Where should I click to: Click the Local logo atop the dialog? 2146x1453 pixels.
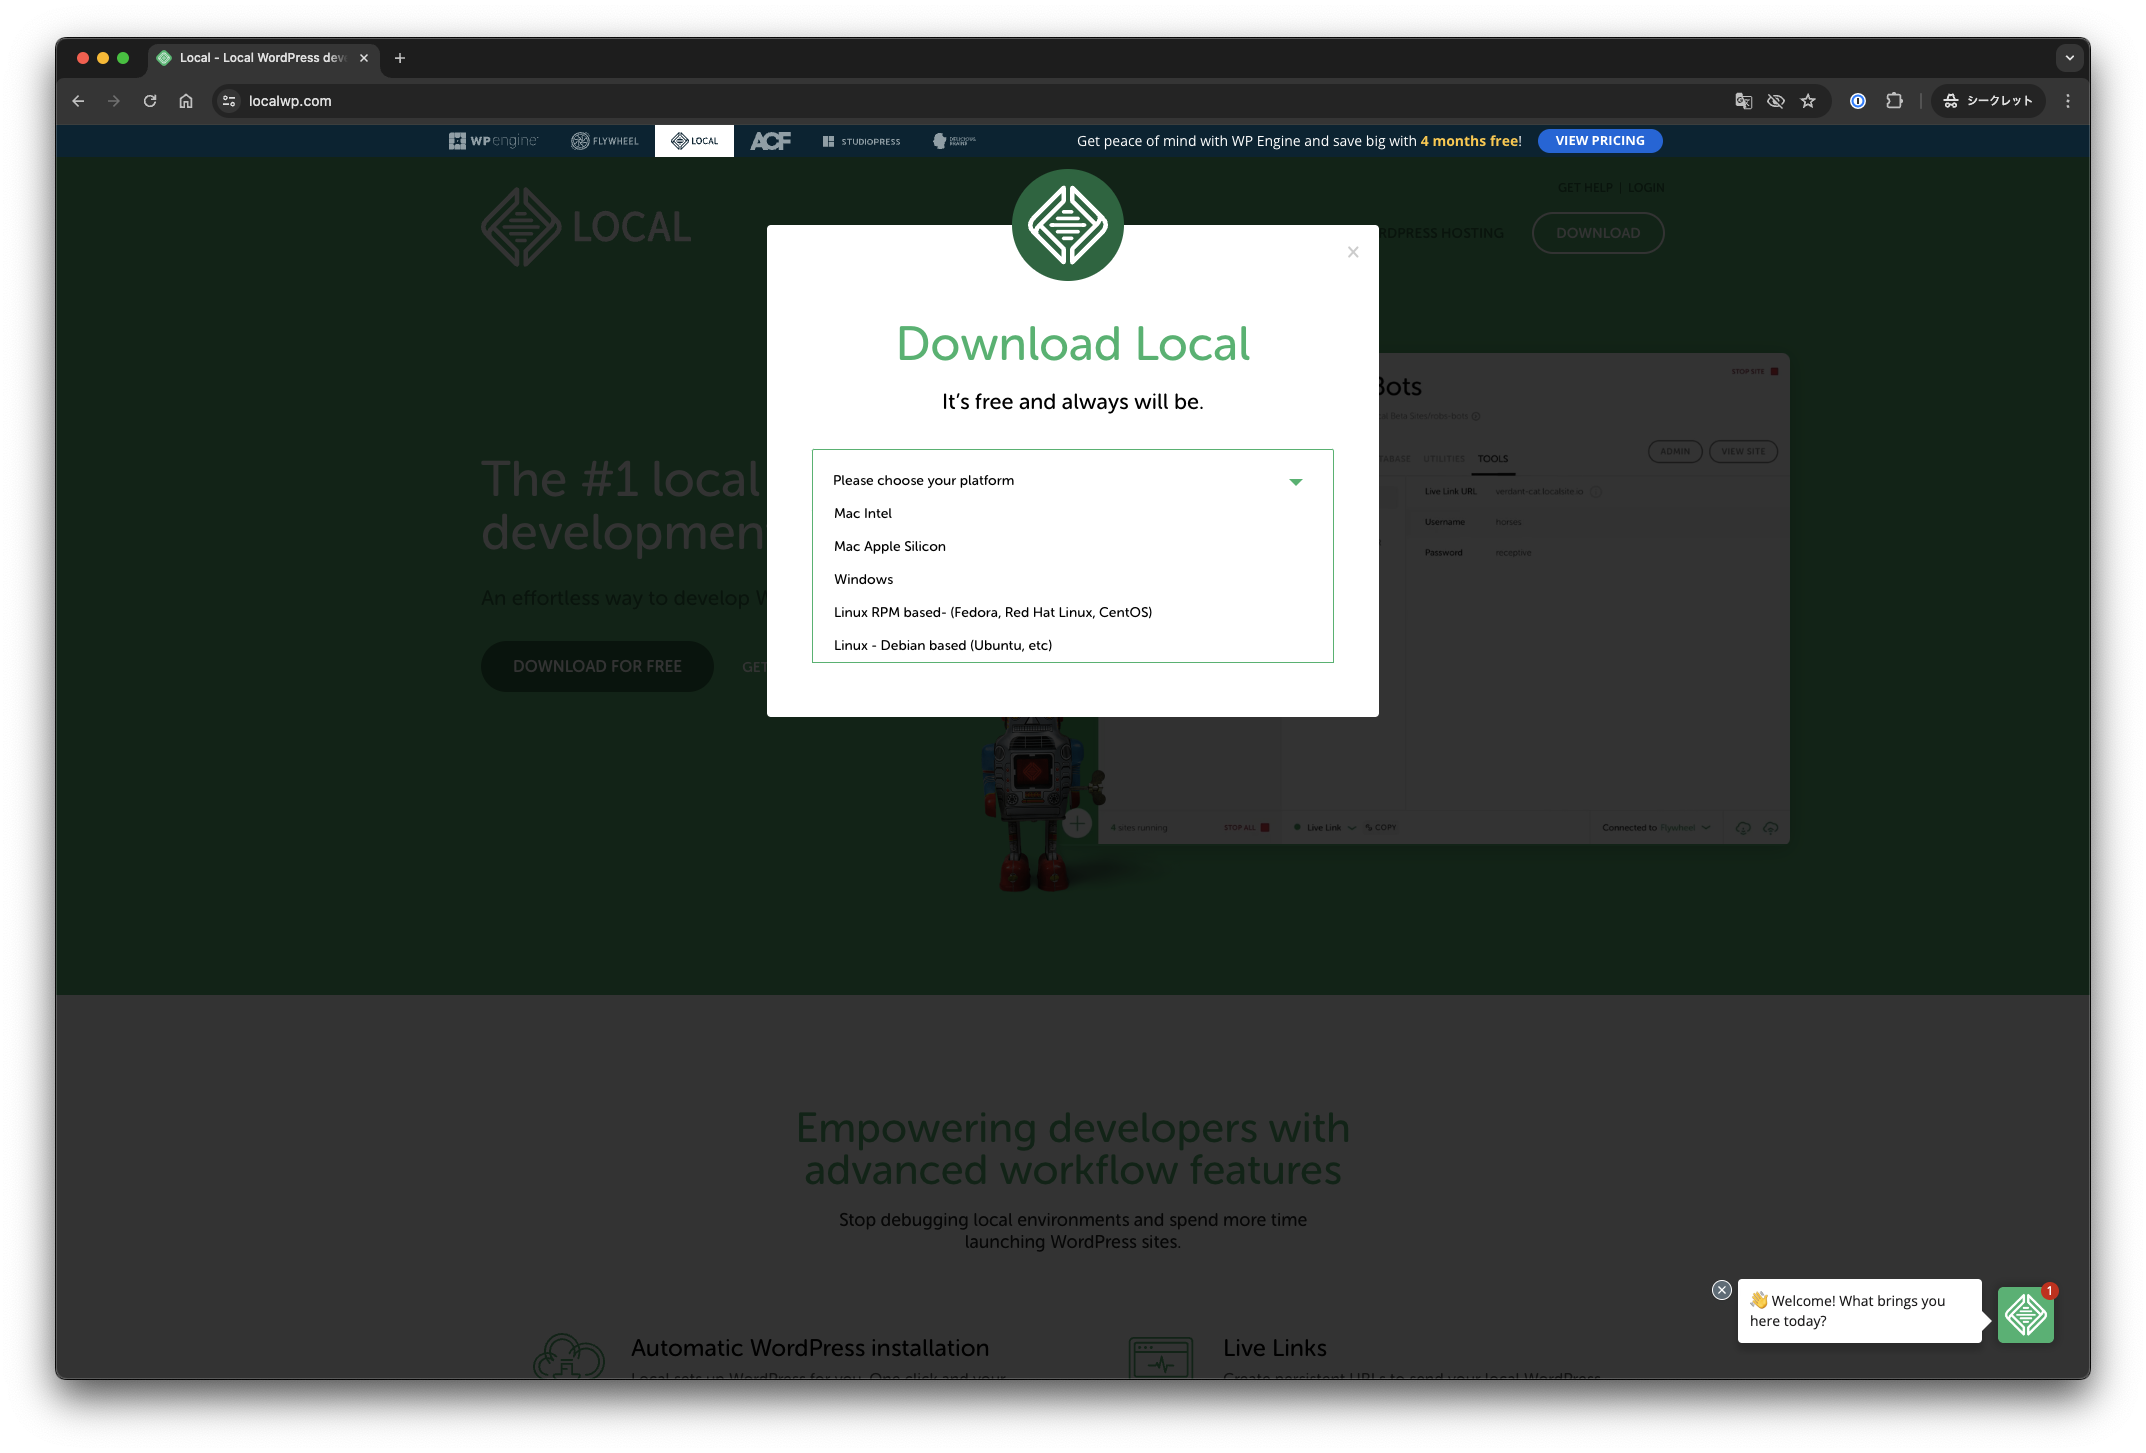coord(1068,225)
